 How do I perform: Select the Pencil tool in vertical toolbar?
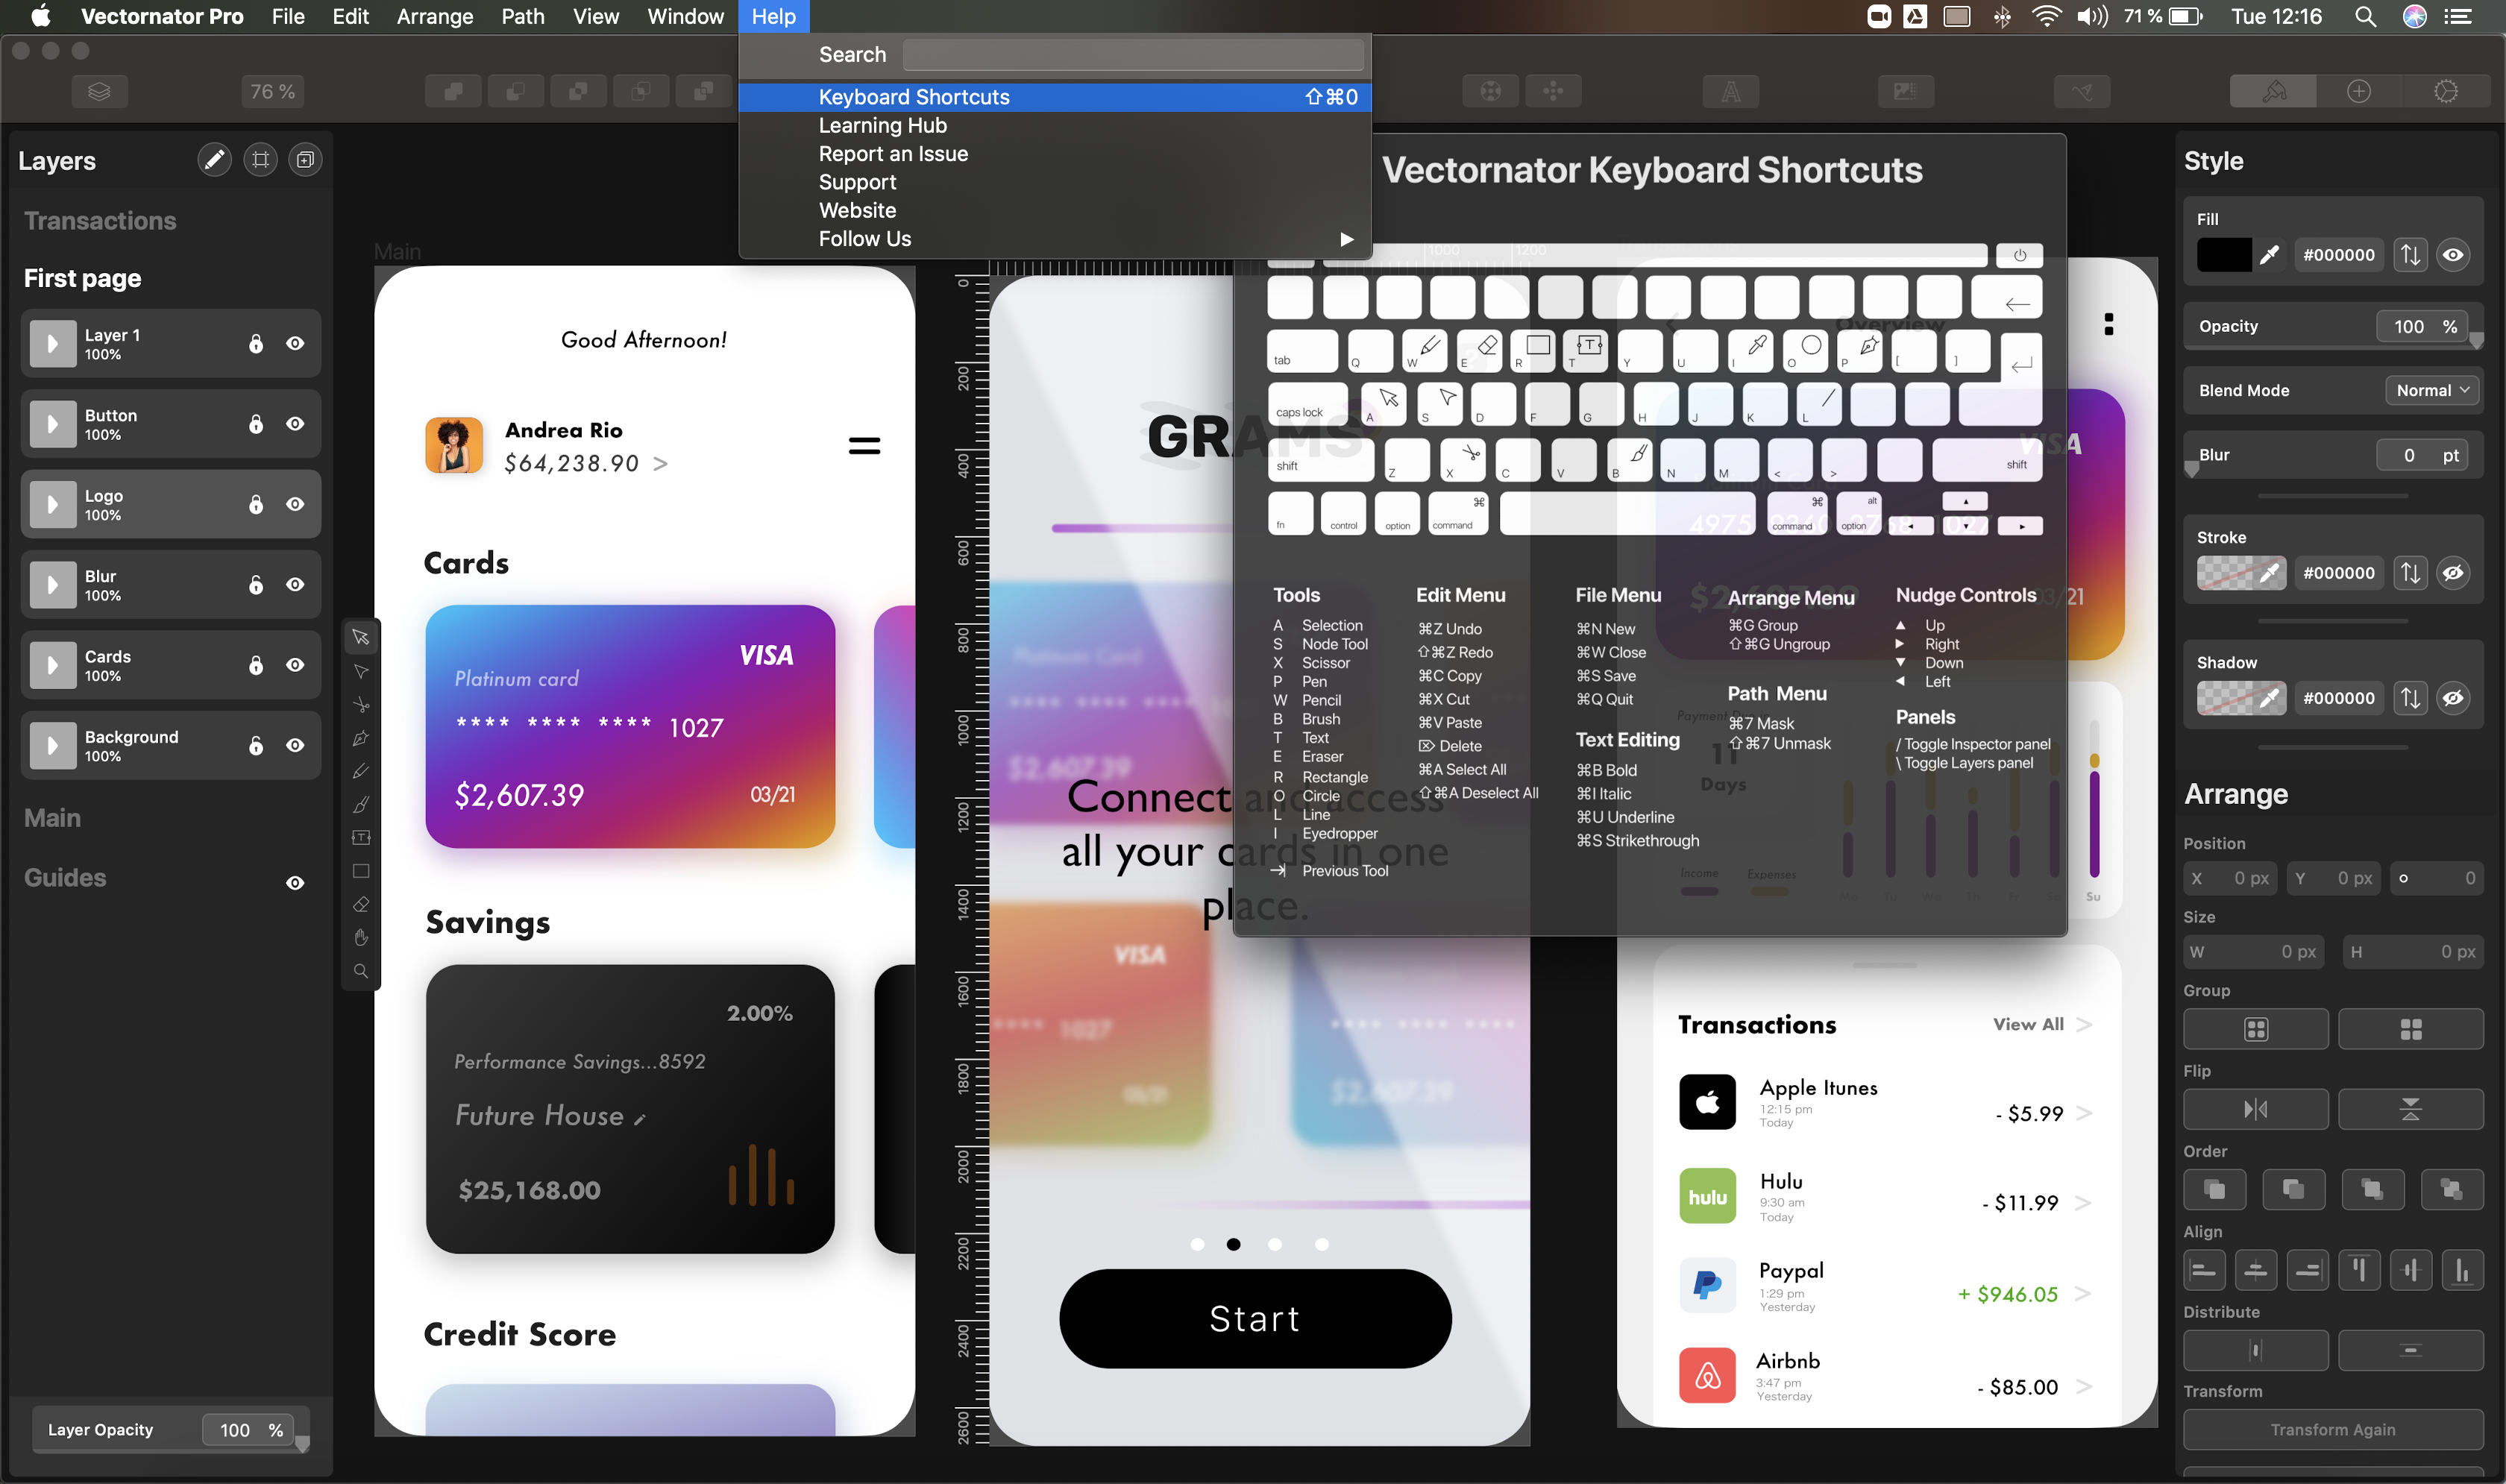tap(361, 771)
